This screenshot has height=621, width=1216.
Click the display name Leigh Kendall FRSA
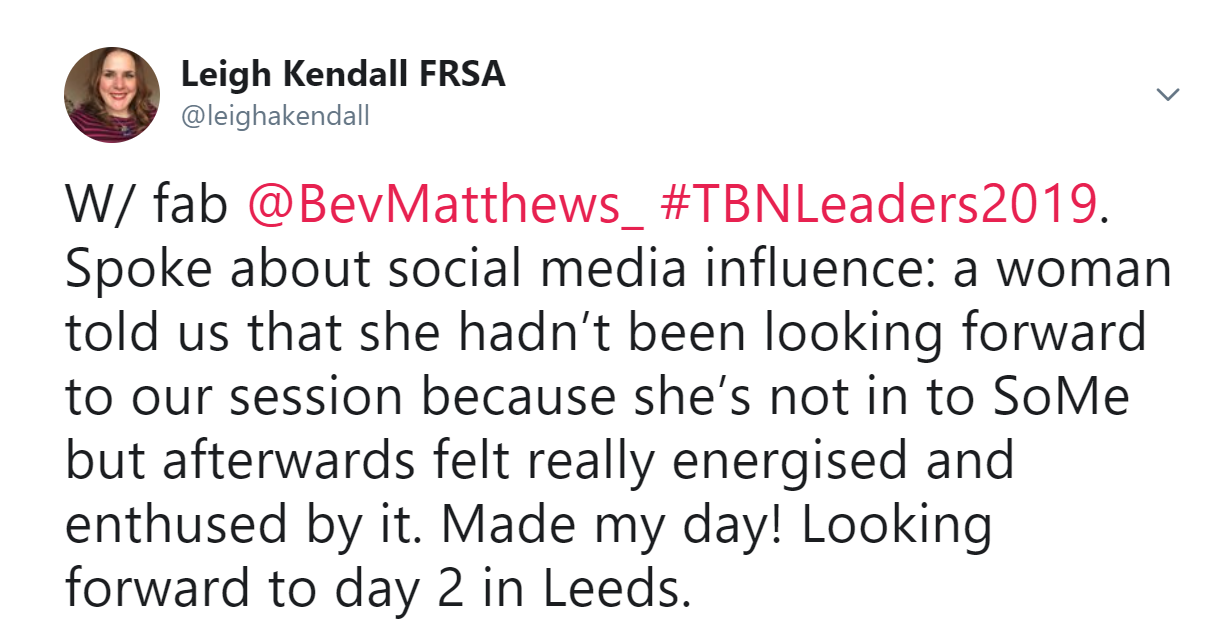(343, 74)
